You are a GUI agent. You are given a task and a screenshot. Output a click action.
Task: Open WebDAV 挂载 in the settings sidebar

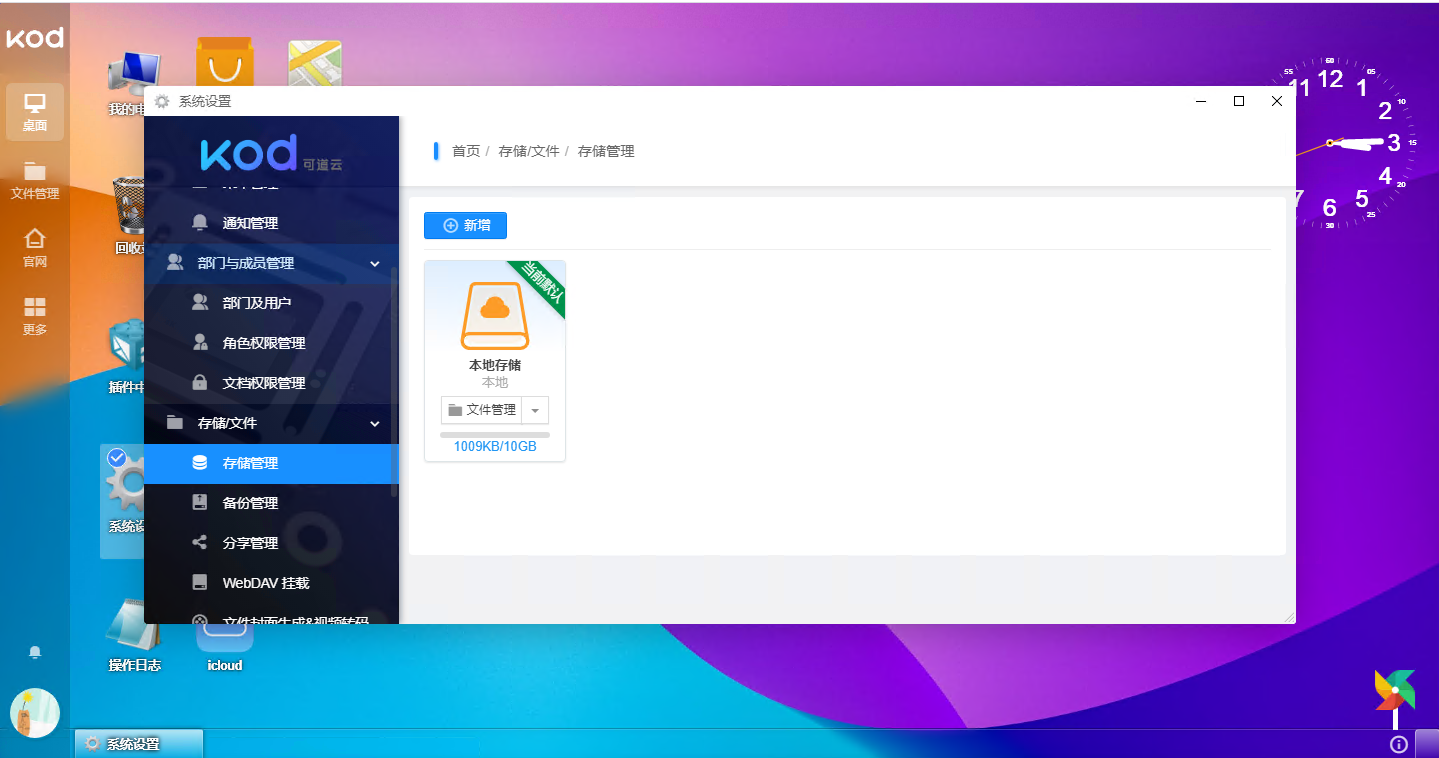[x=271, y=583]
